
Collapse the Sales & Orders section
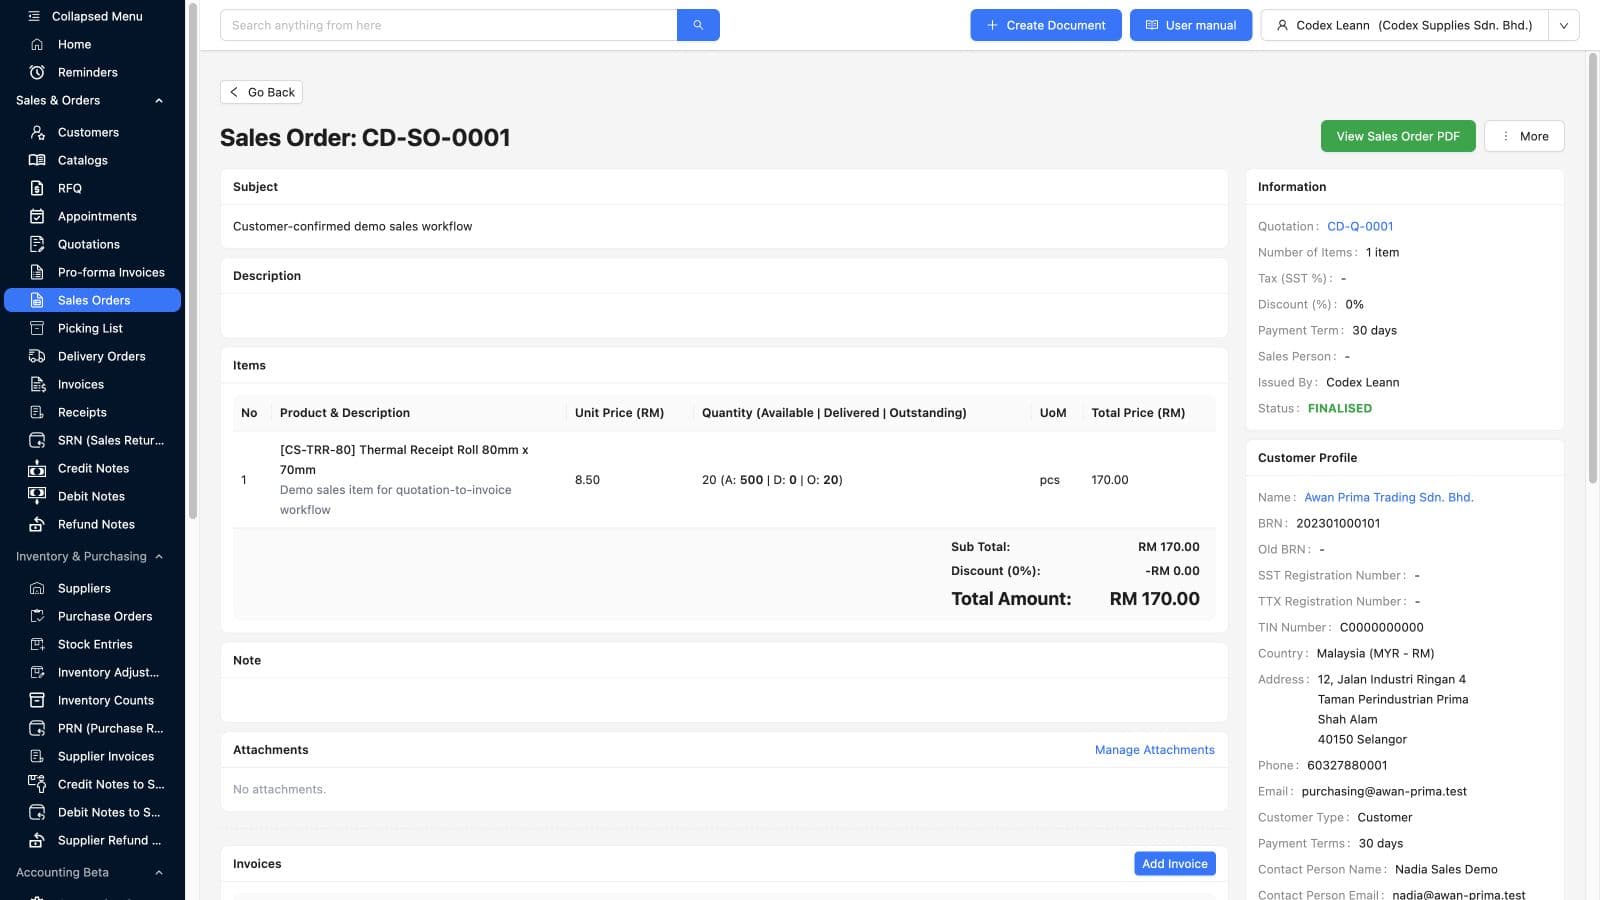(159, 100)
